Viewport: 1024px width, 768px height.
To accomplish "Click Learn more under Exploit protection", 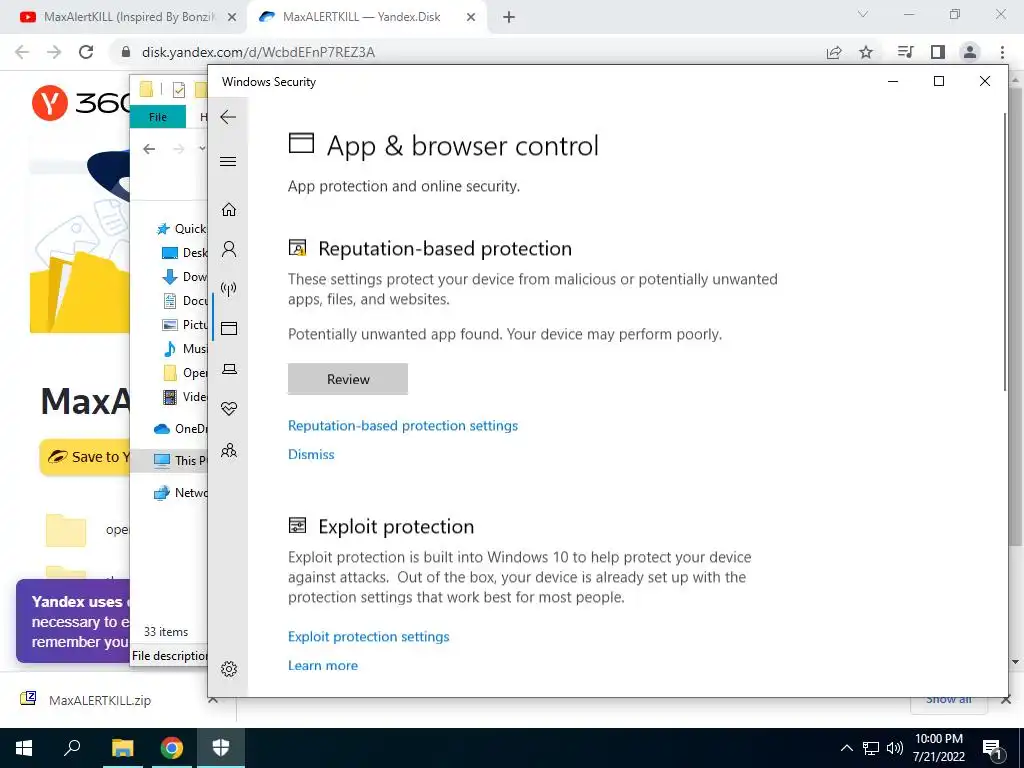I will click(323, 665).
